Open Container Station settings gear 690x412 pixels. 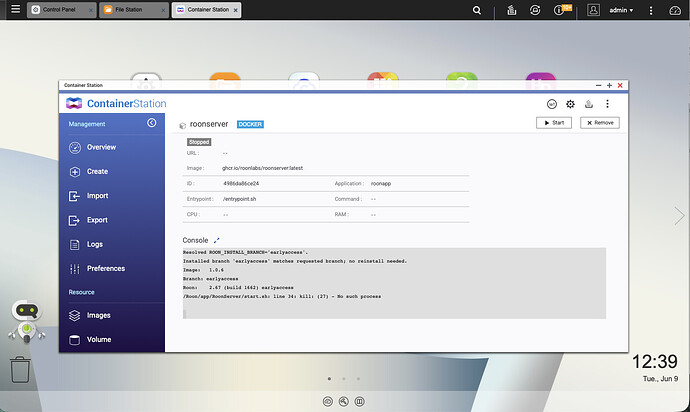(x=570, y=104)
